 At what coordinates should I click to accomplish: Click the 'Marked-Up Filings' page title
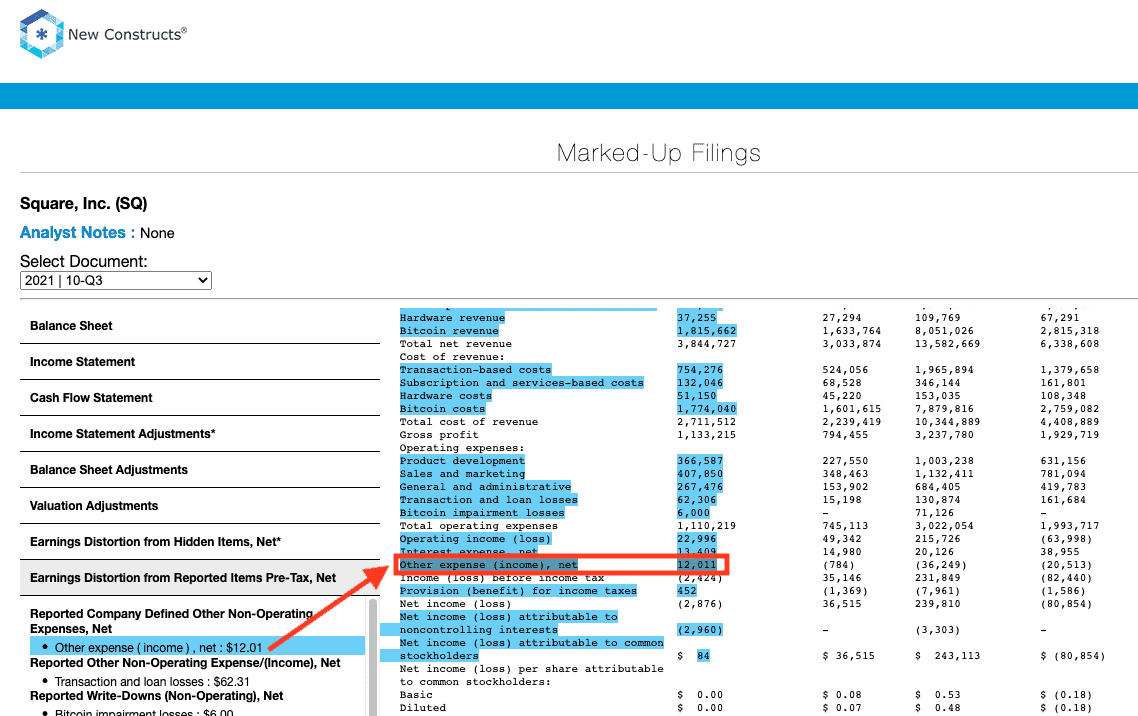coord(658,153)
